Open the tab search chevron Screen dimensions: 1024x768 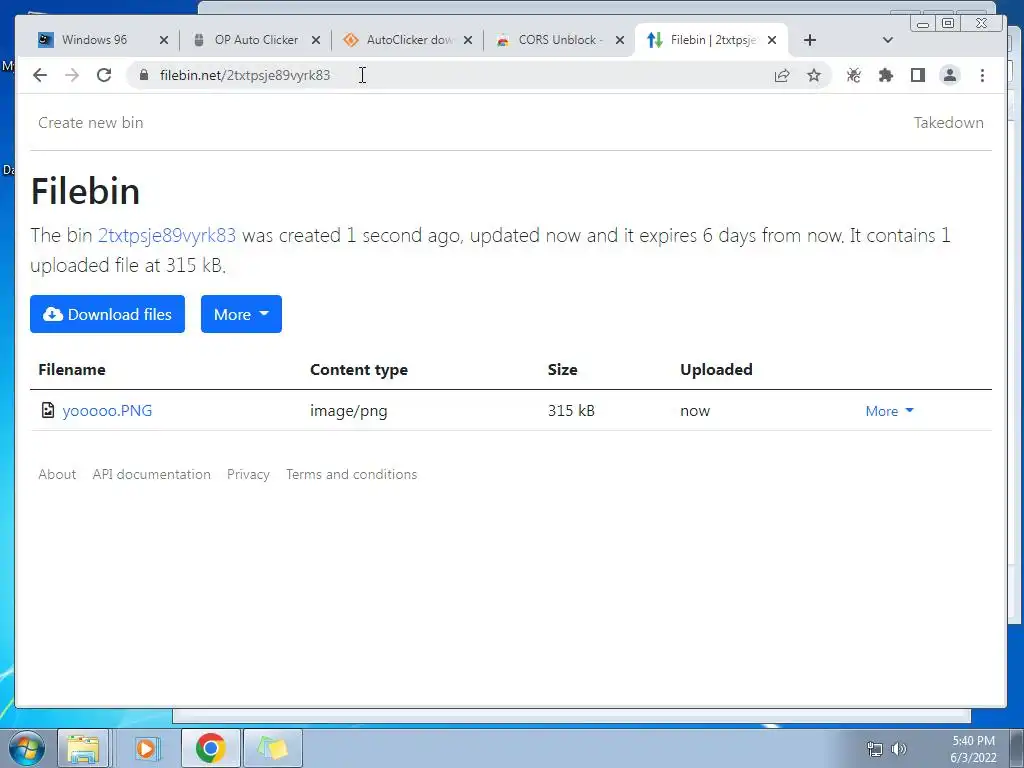[x=888, y=40]
